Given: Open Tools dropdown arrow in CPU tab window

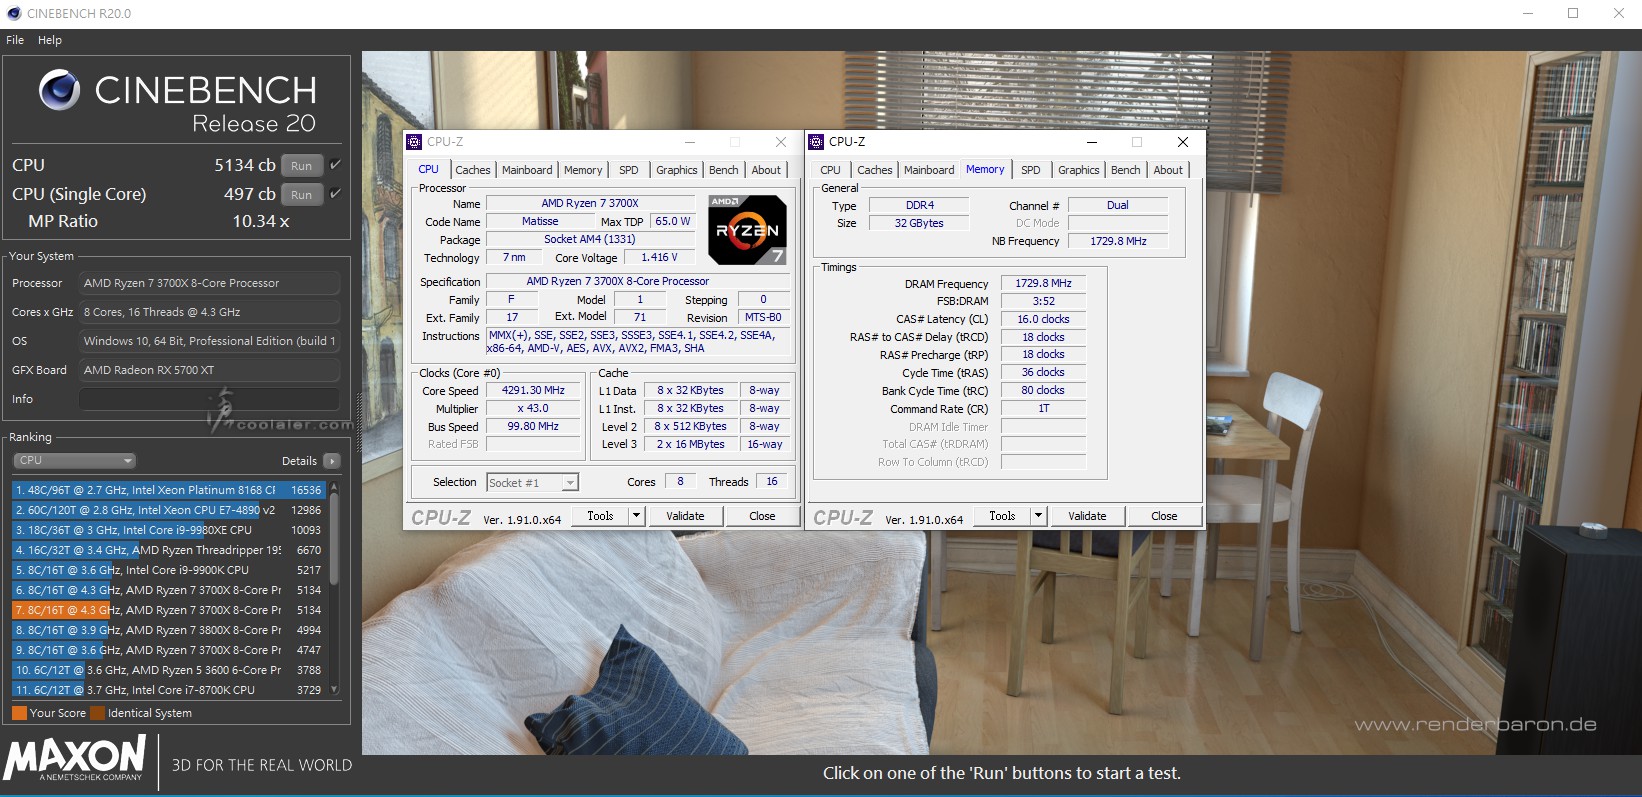Looking at the screenshot, I should click(636, 516).
